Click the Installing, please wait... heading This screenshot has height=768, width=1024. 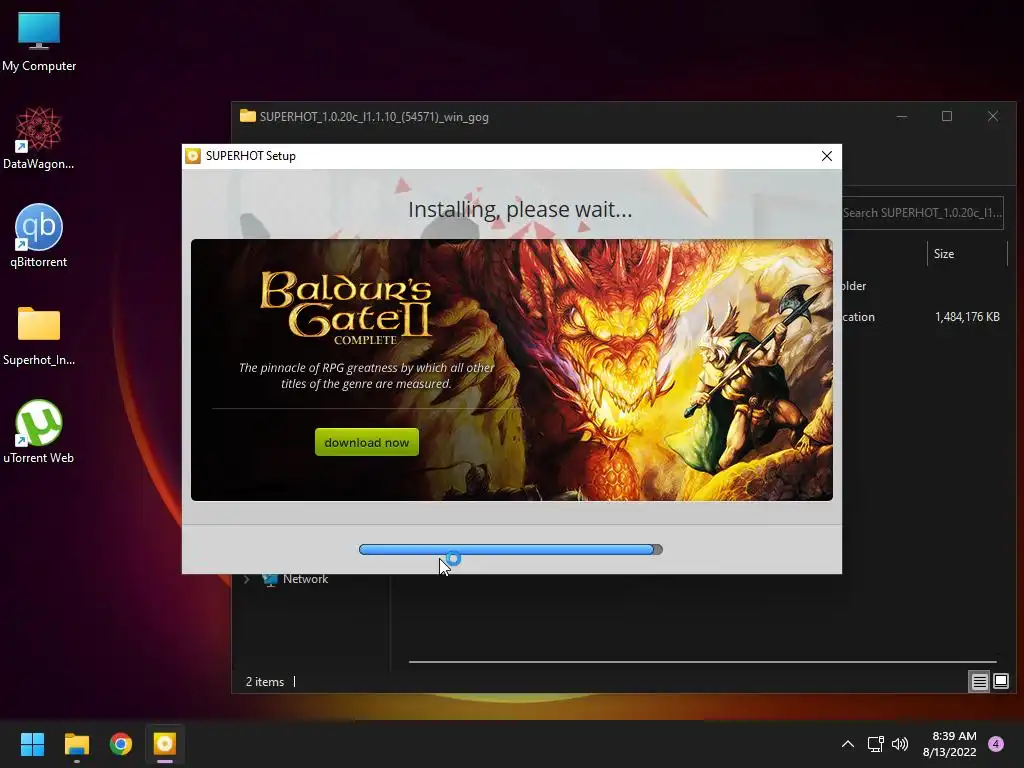pos(520,210)
